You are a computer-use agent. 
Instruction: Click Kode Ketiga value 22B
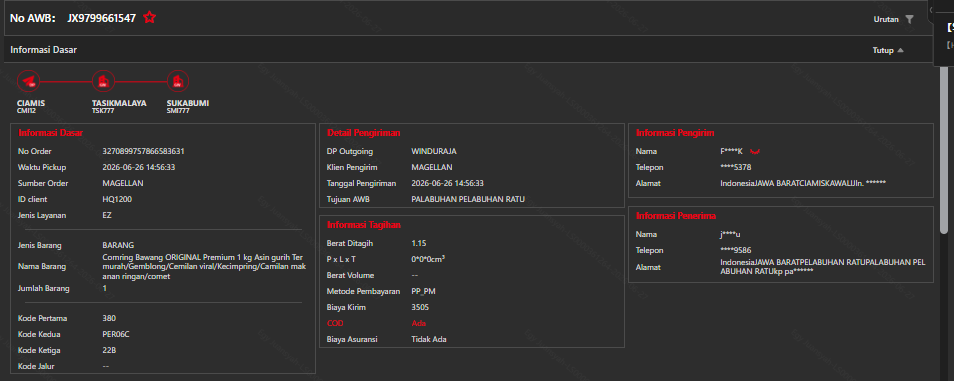109,350
